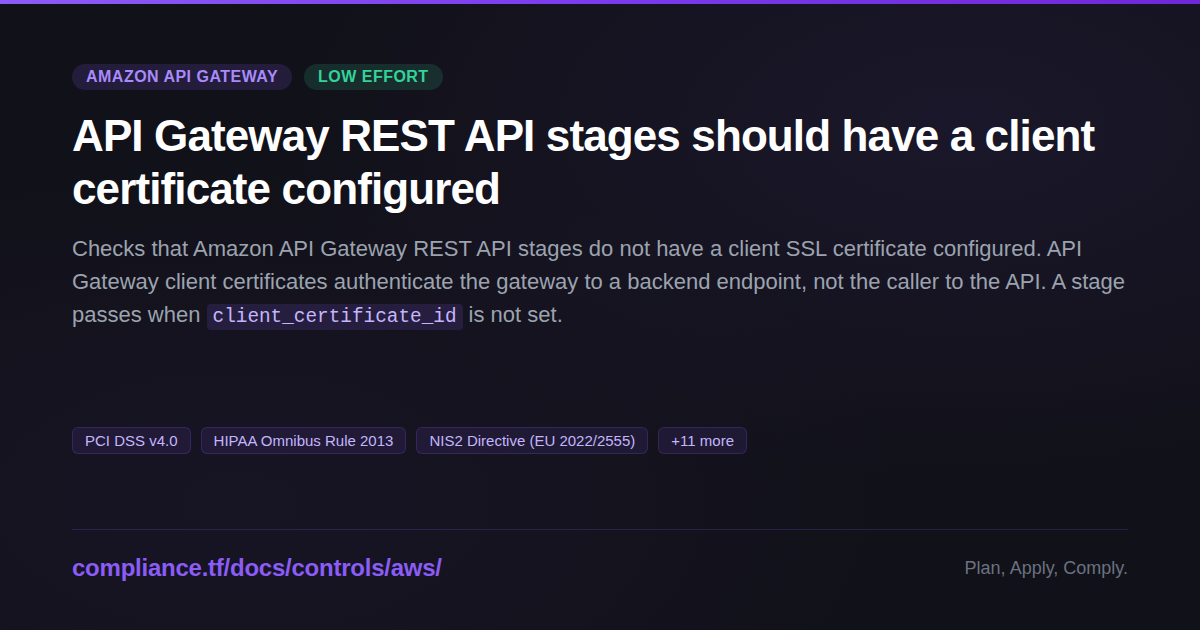Screen dimensions: 1200x630
Task: Click the AMAZON API GATEWAY badge
Action: tap(182, 77)
